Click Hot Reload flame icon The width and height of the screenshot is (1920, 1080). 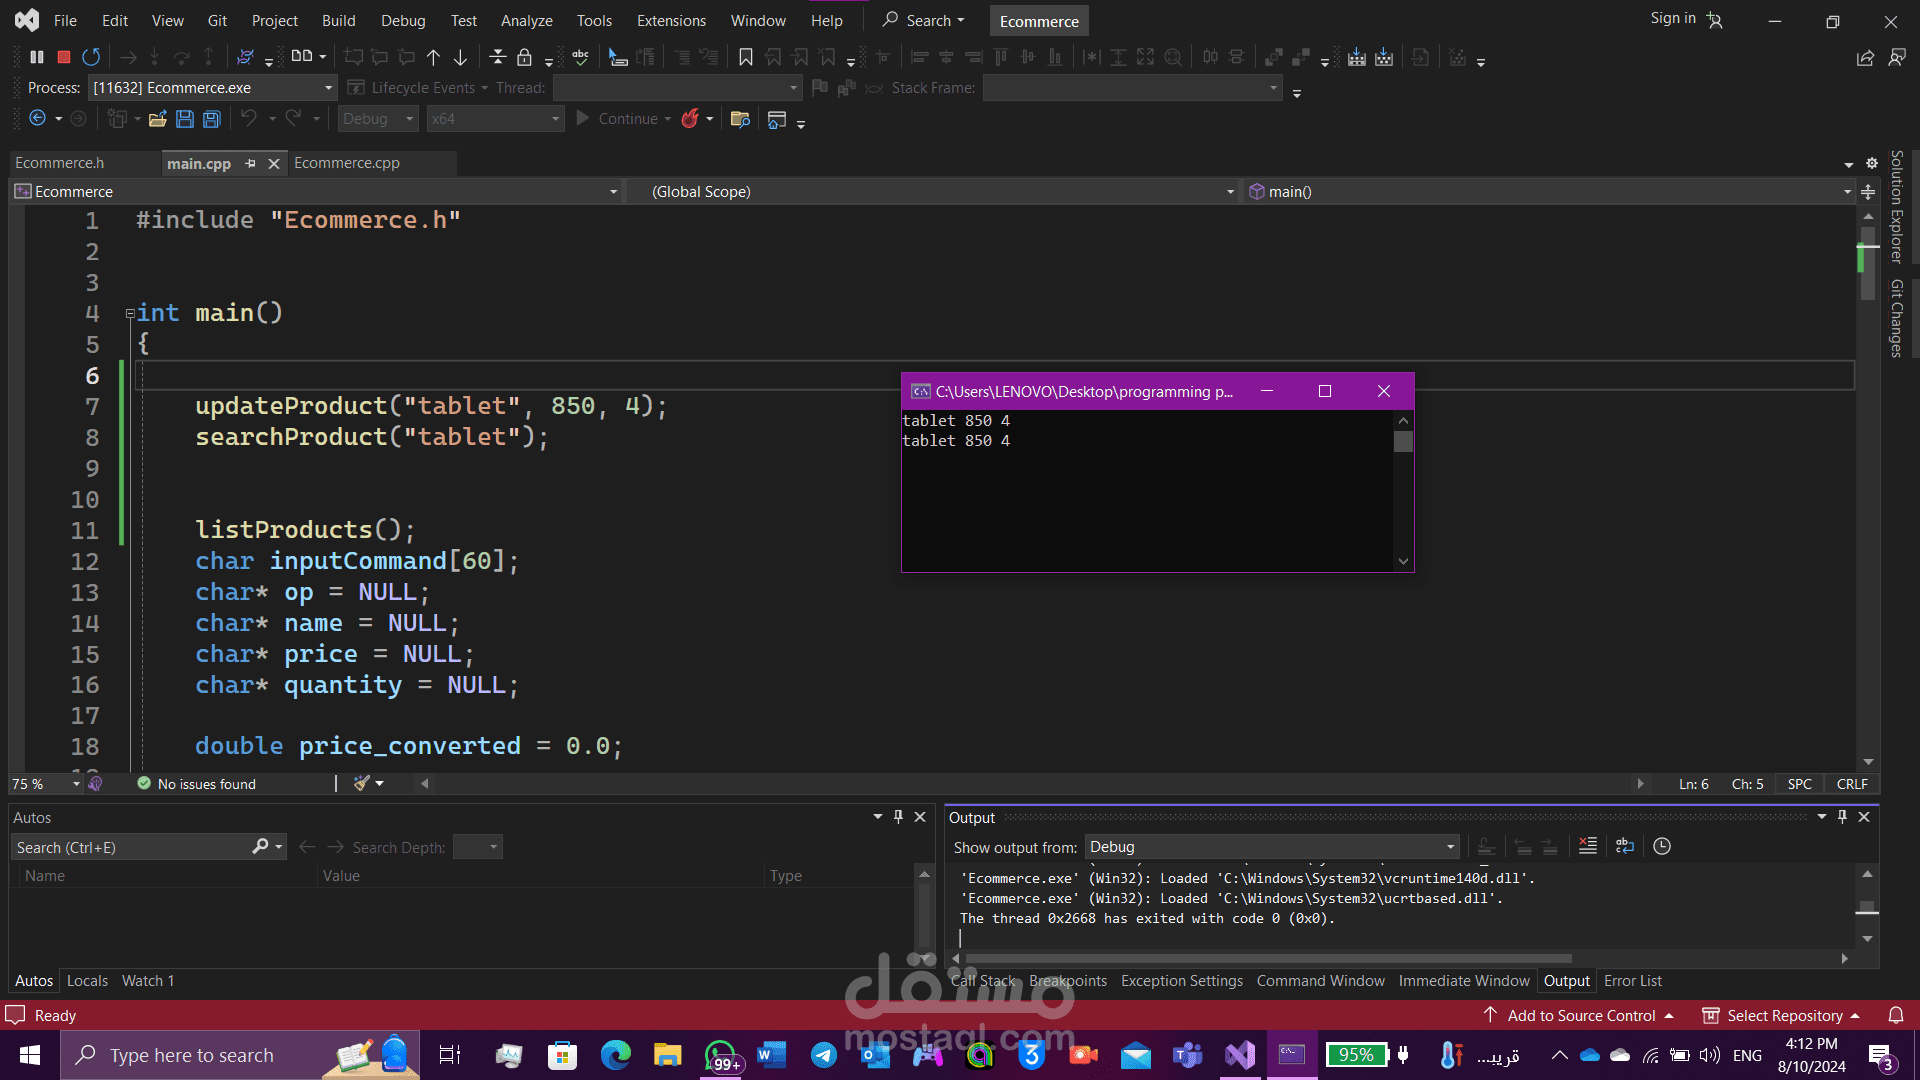point(690,119)
